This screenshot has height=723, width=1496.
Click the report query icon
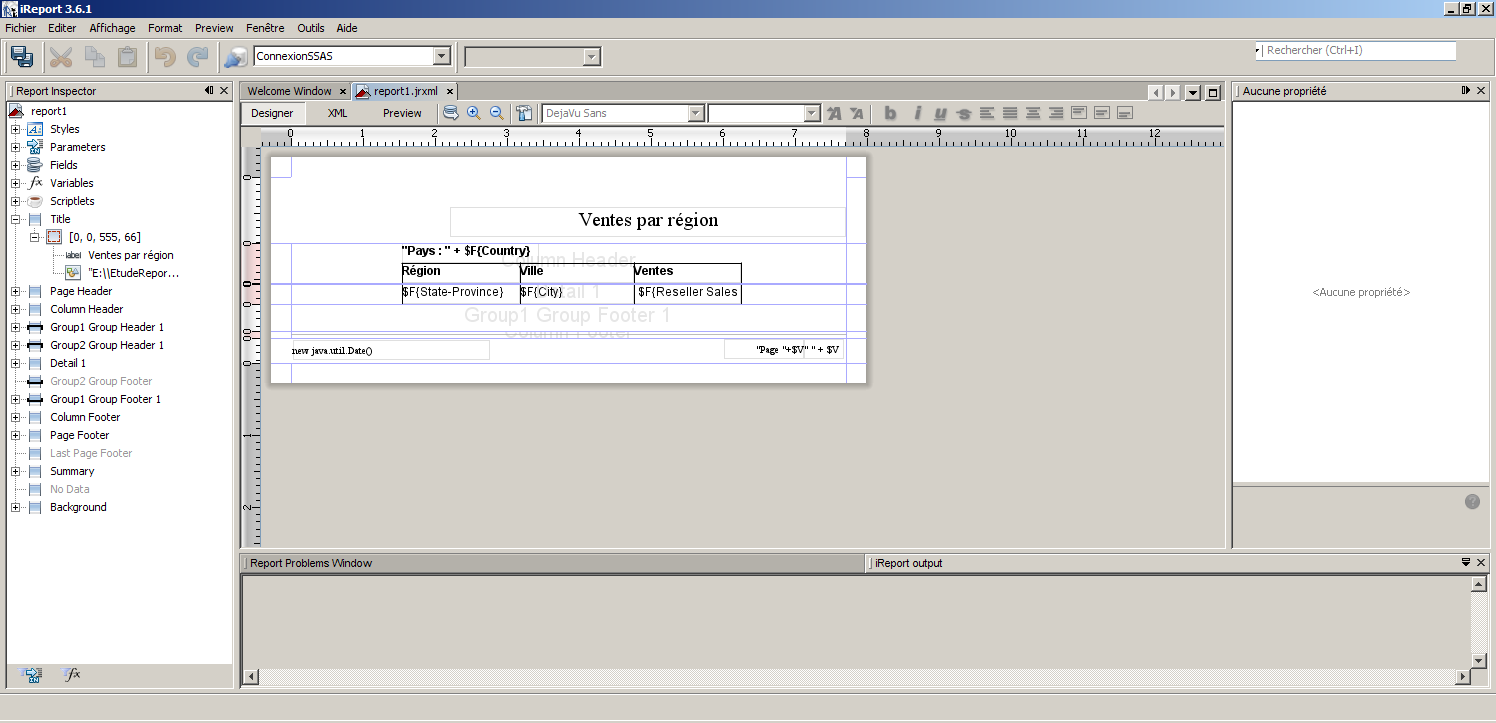(x=451, y=113)
